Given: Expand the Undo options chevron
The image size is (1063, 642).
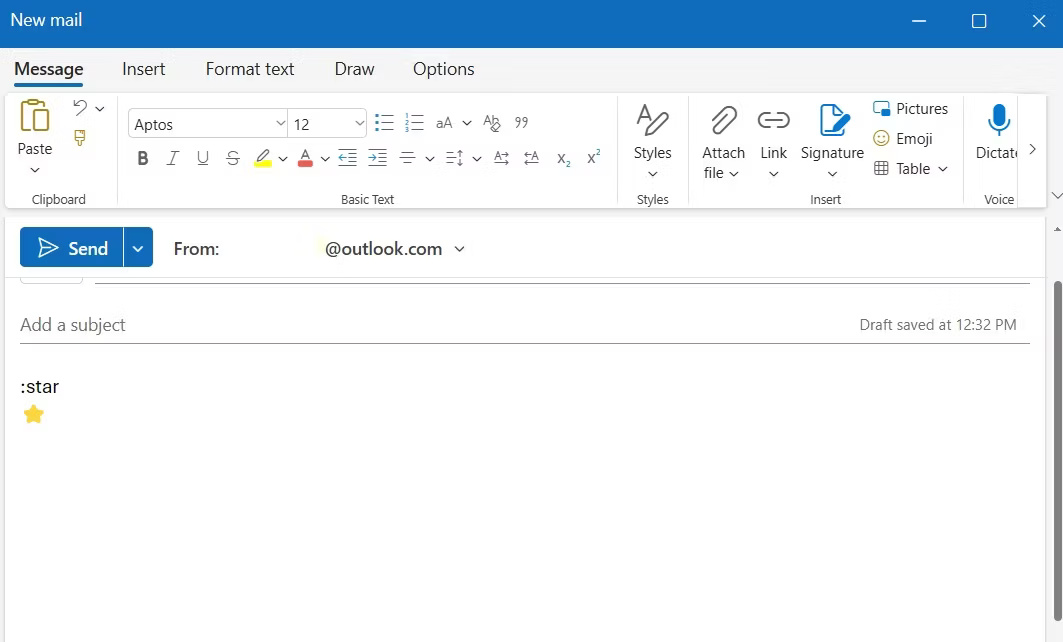Looking at the screenshot, I should (x=100, y=108).
